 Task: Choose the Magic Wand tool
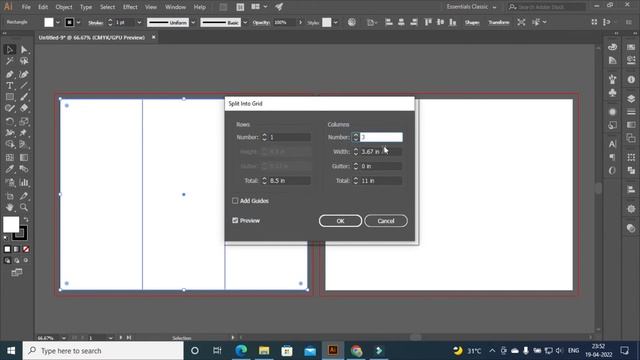[9, 61]
